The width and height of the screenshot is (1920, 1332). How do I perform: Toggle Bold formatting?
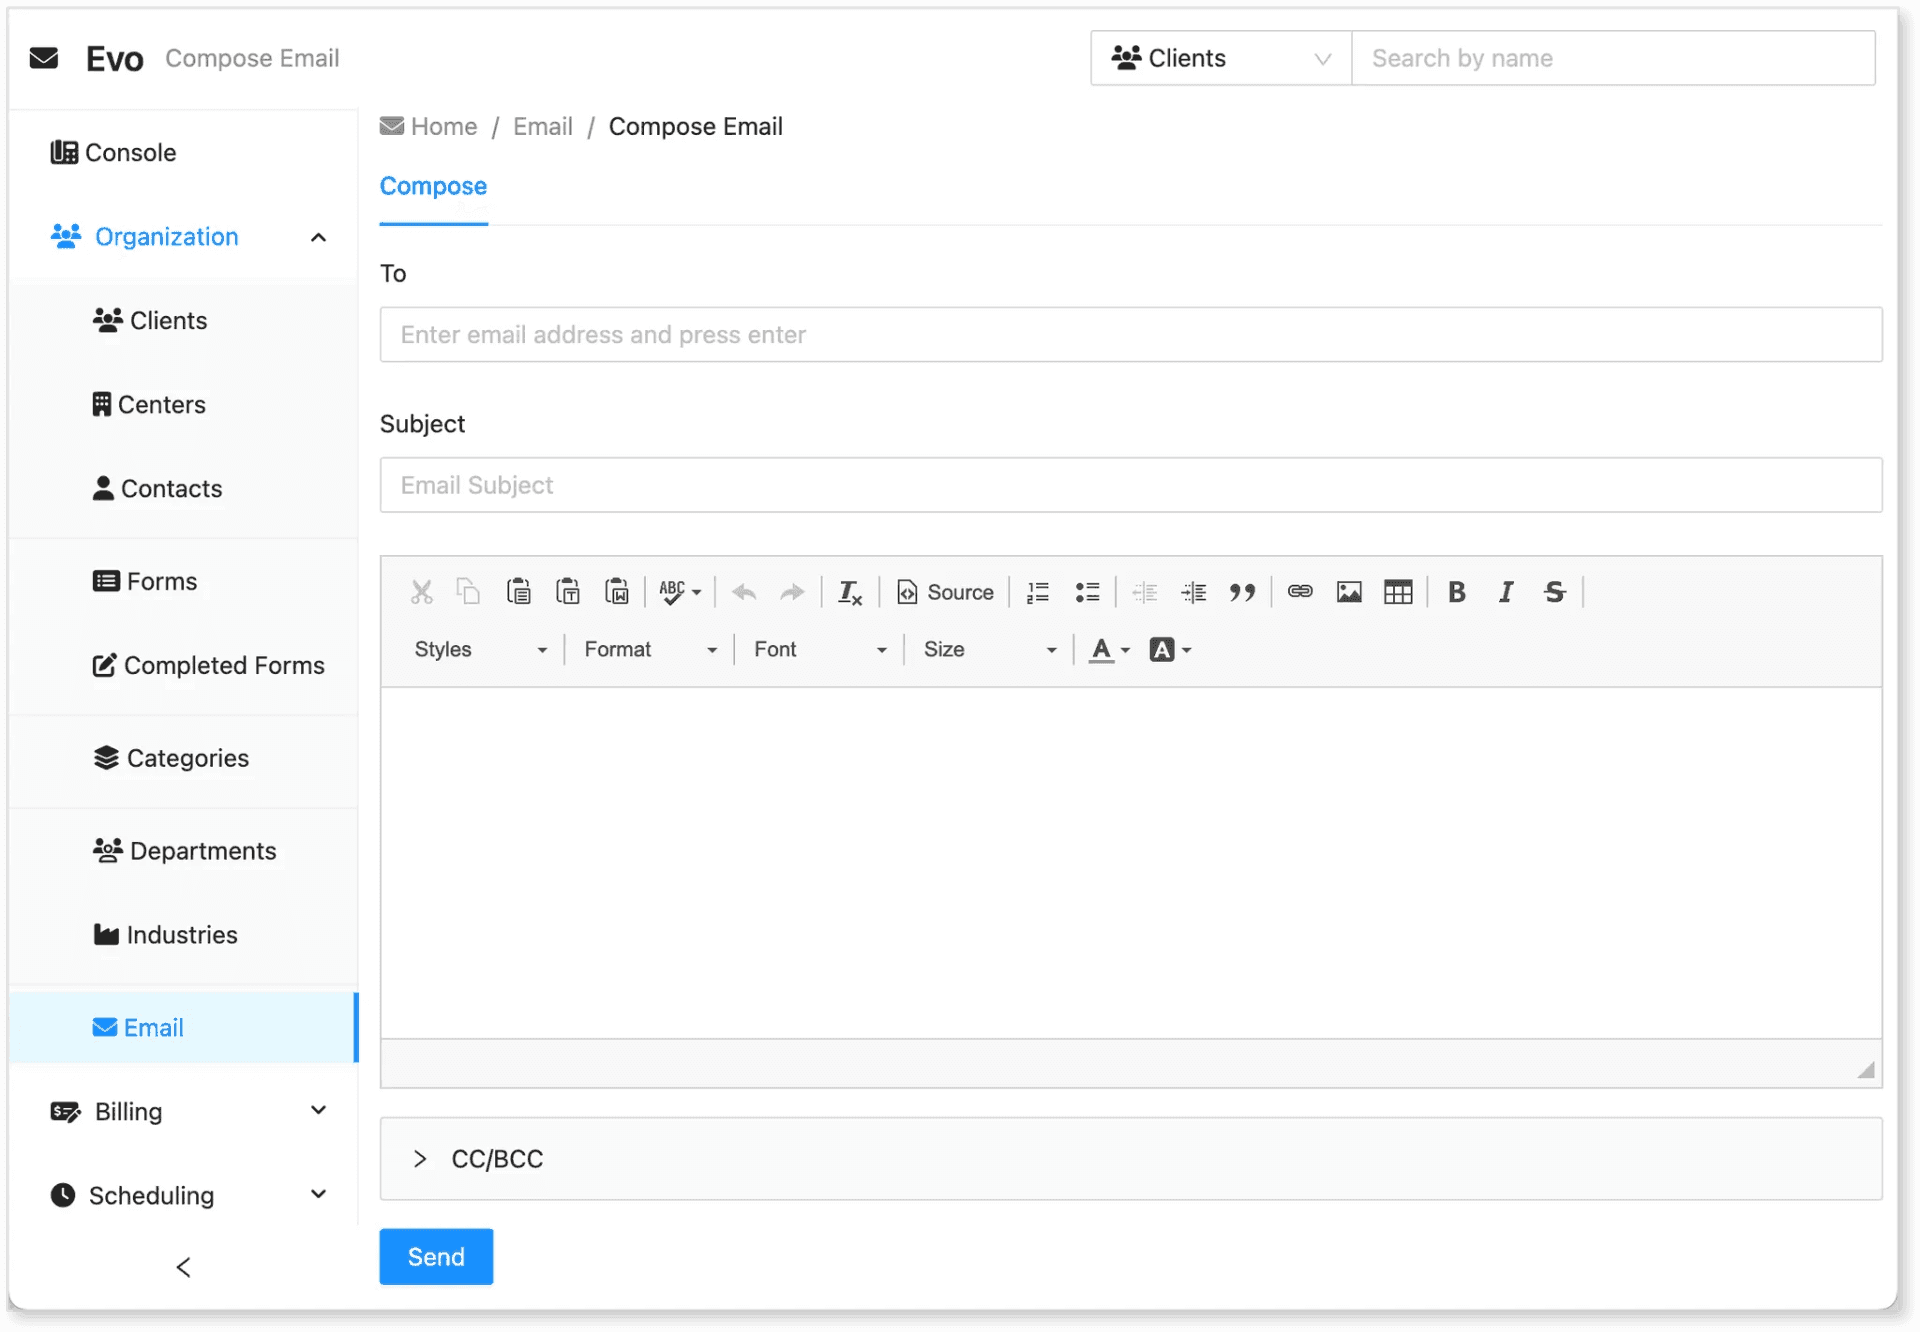(x=1457, y=592)
